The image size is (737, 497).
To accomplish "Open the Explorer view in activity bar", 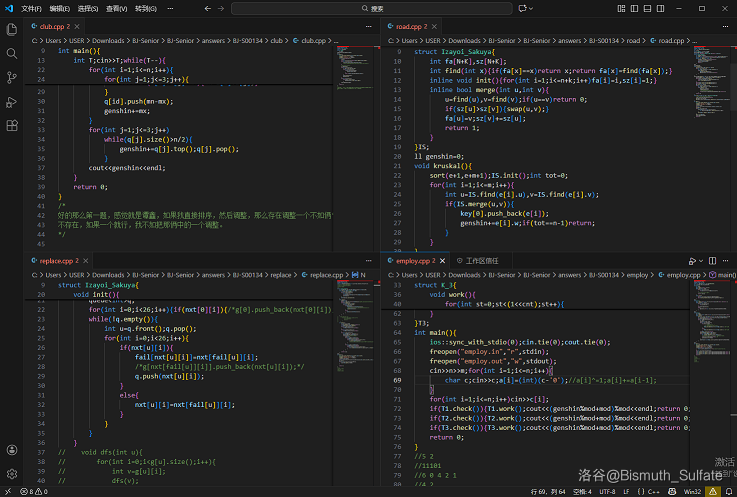I will click(x=12, y=30).
